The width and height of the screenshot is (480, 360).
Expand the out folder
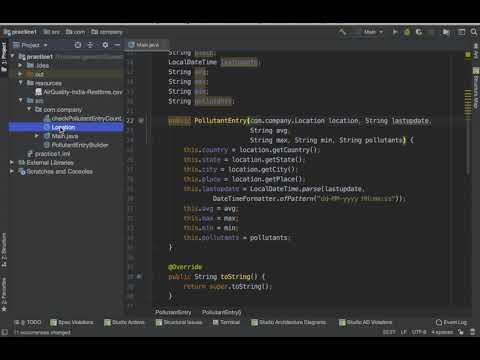(x=20, y=74)
